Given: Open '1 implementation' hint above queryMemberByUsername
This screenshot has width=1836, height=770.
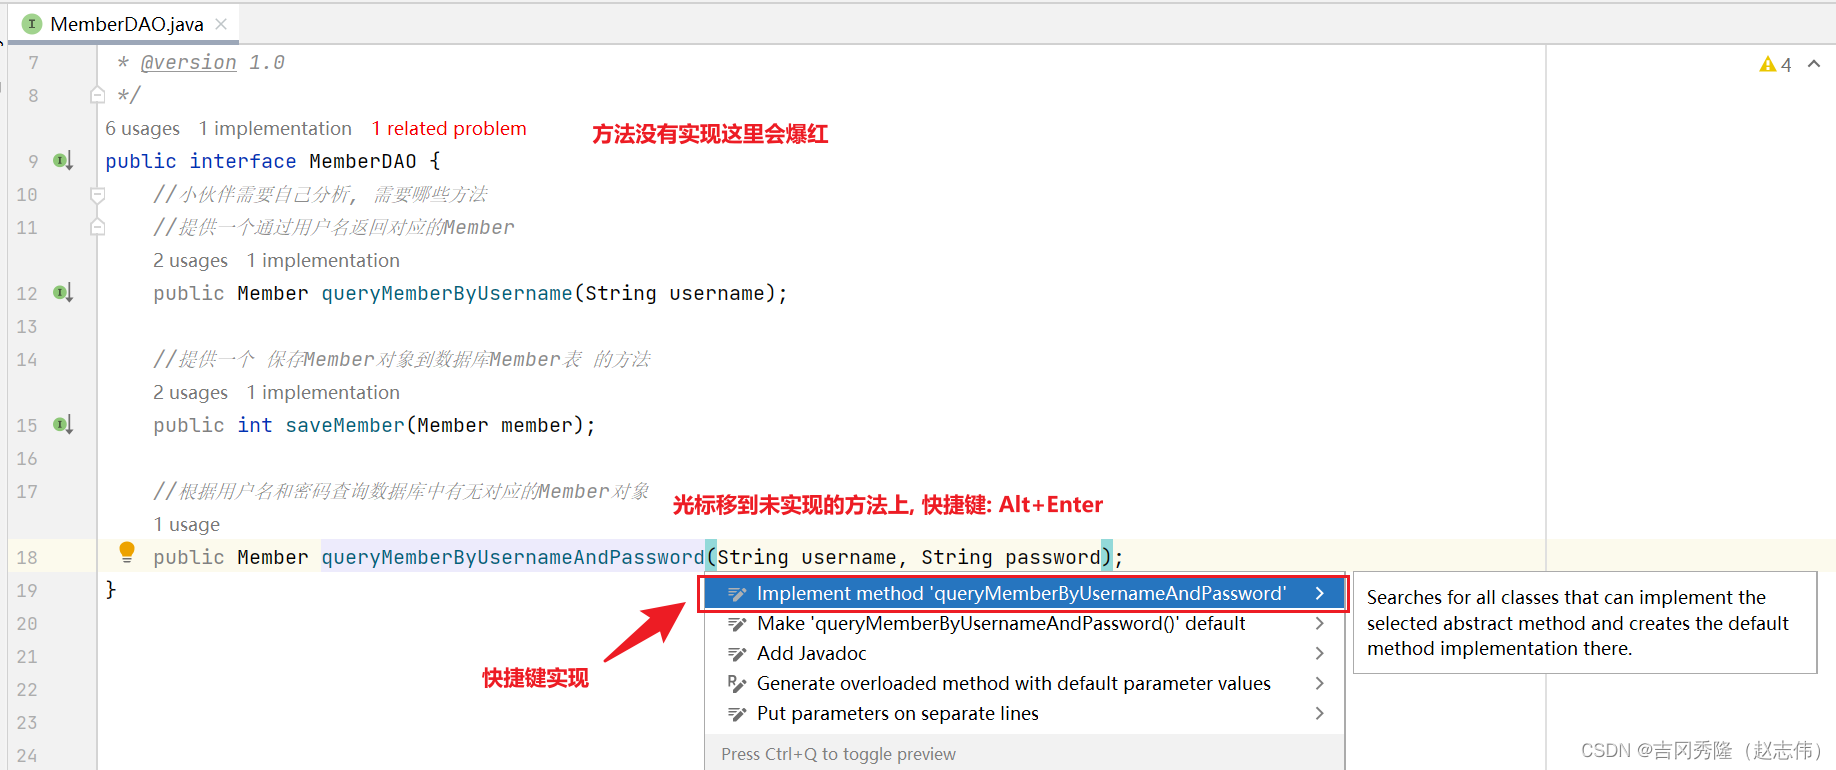Looking at the screenshot, I should pos(323,260).
